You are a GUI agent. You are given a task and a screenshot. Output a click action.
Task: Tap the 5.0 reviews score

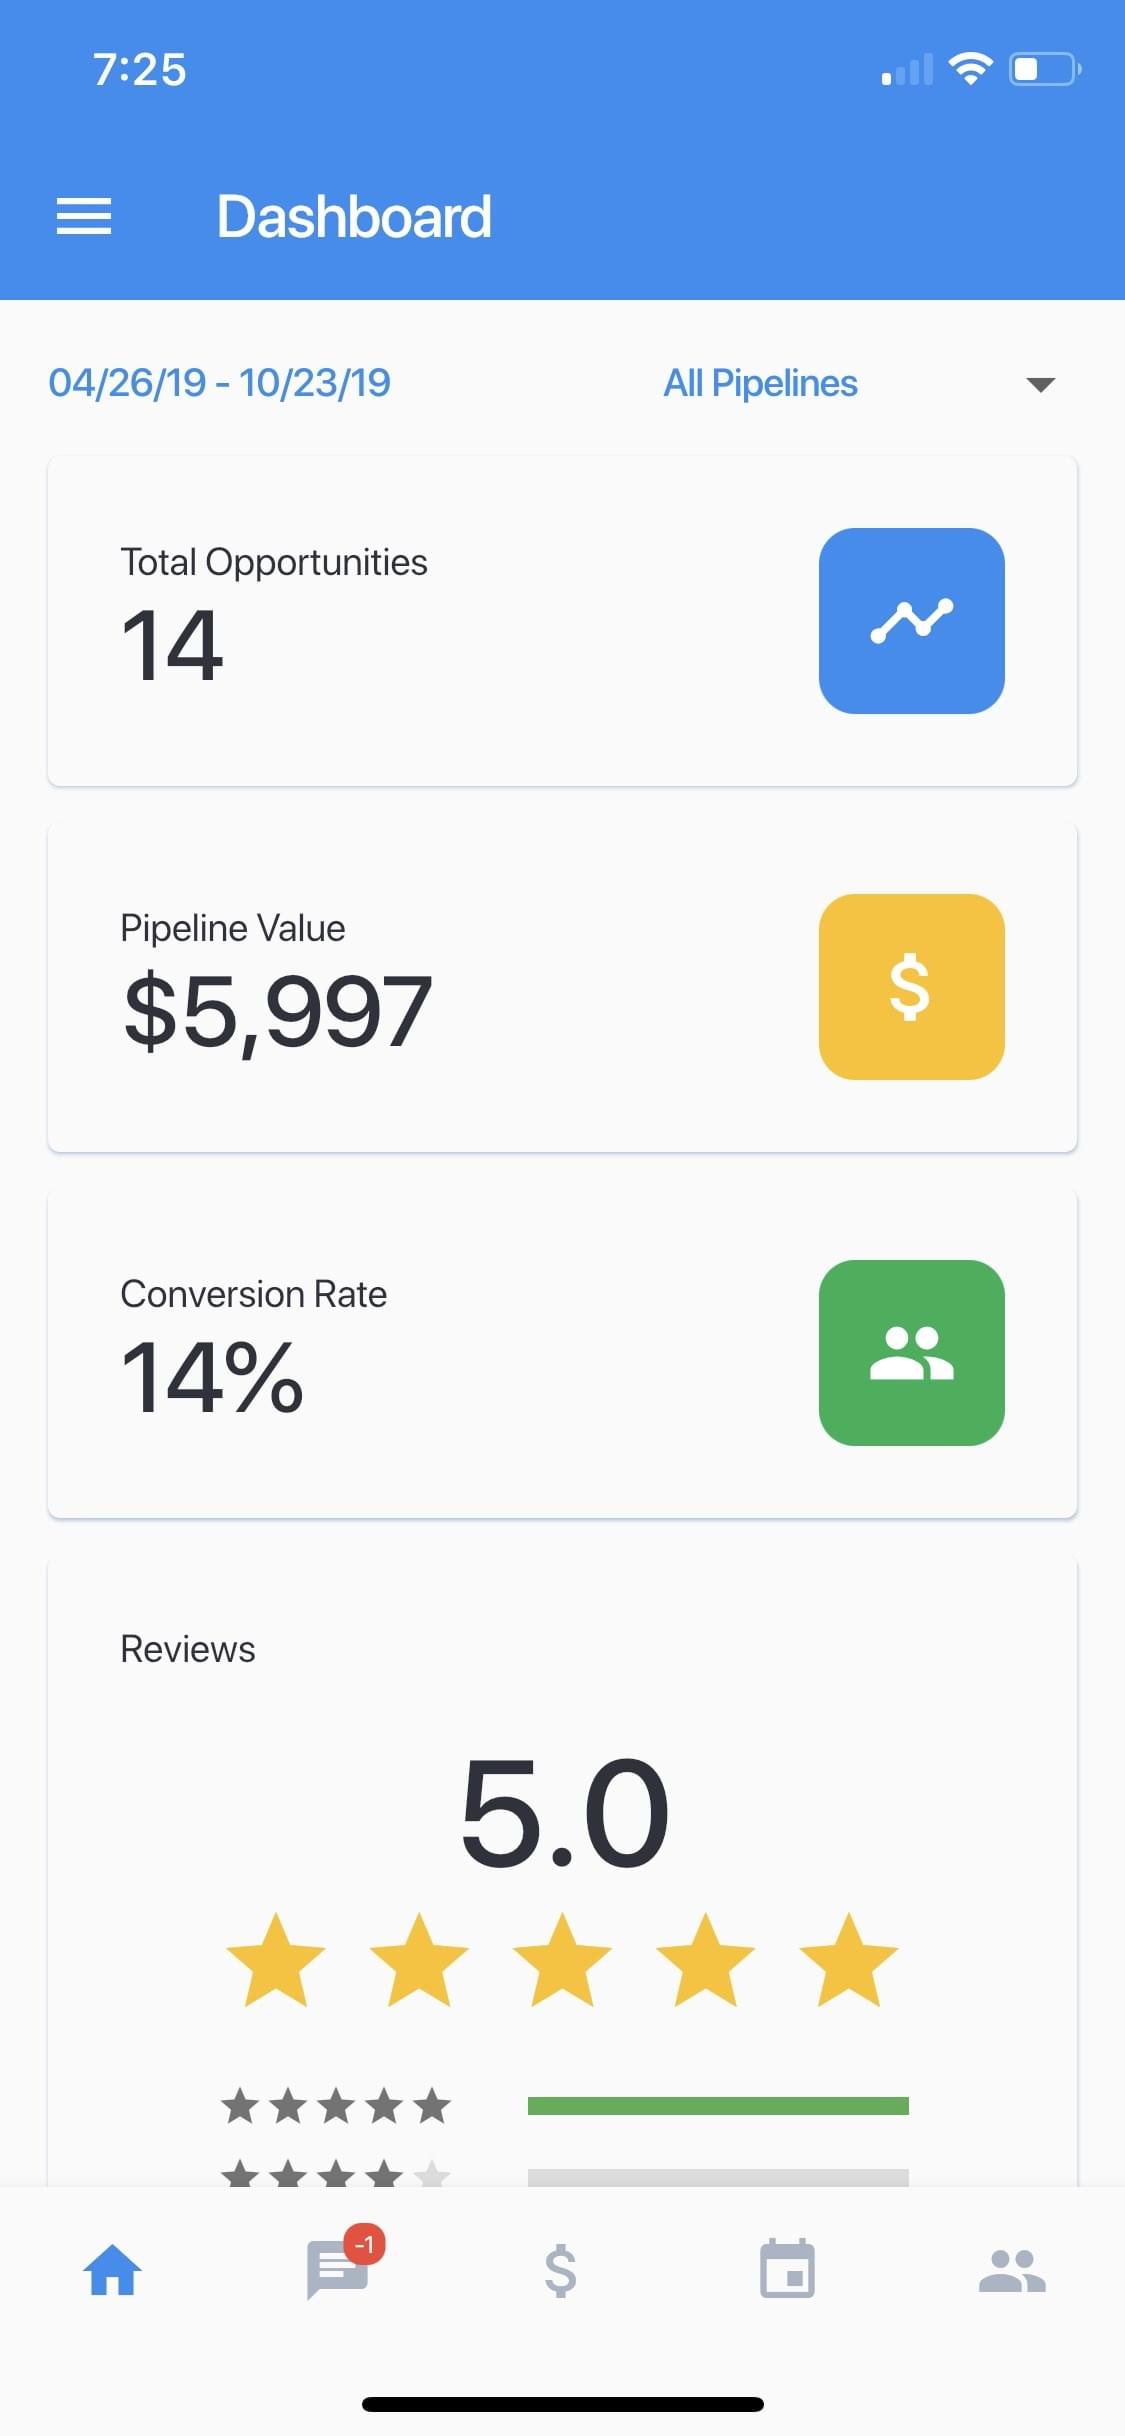pos(564,1813)
